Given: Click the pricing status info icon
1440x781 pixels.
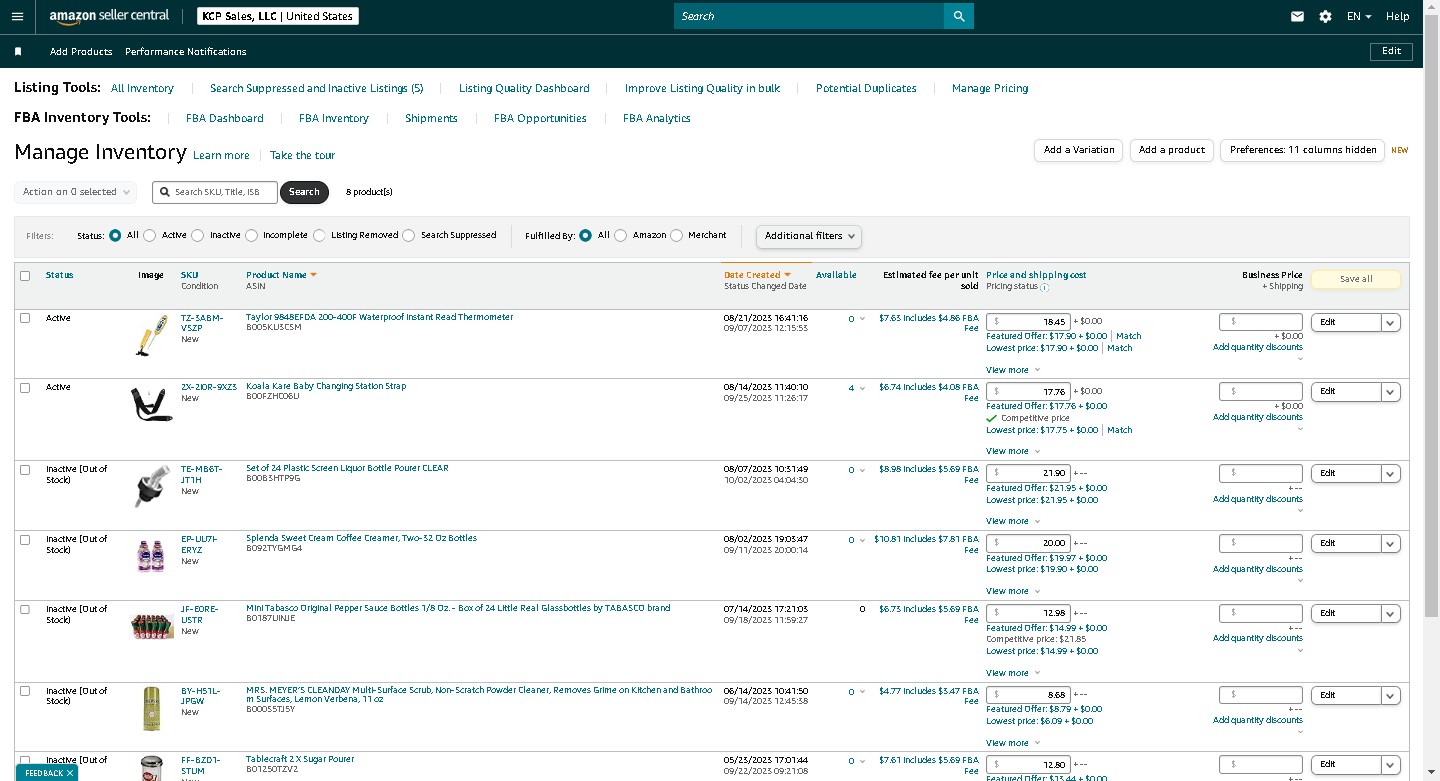Looking at the screenshot, I should point(1044,287).
